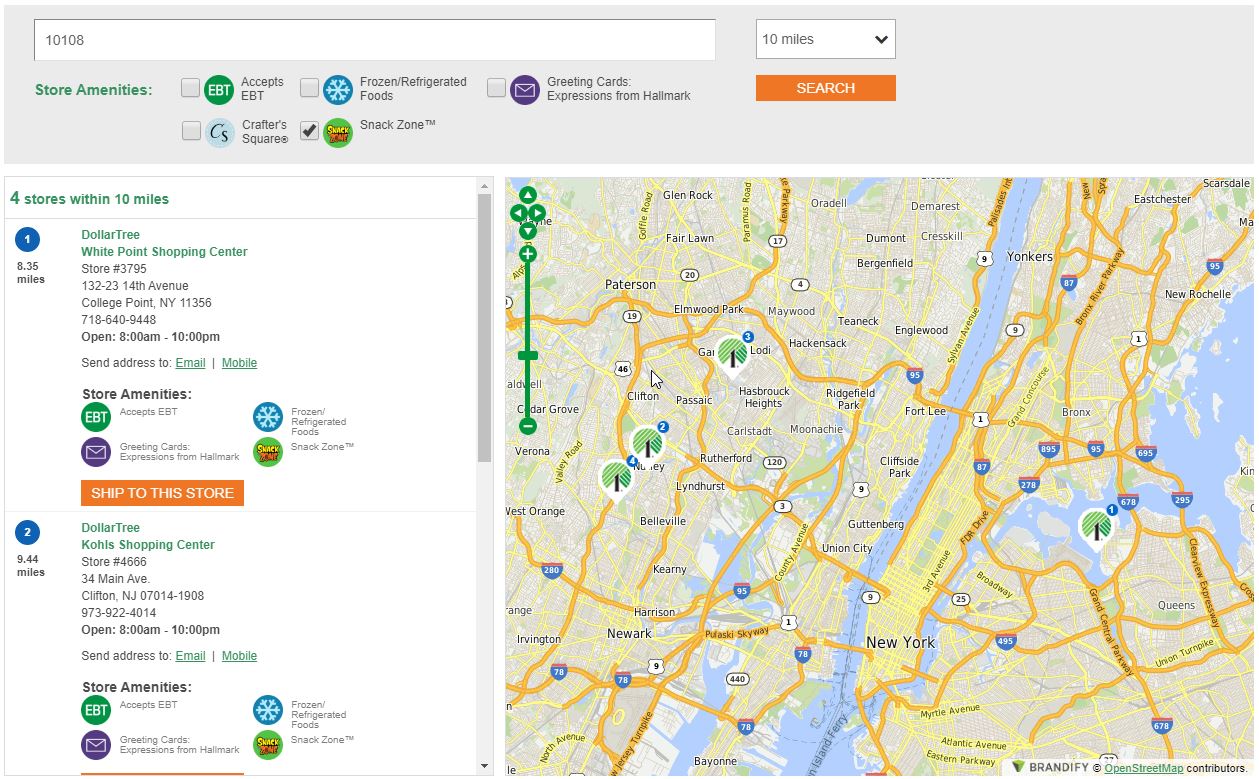1259x779 pixels.
Task: Click phone number 973-922-4014
Action: click(x=118, y=613)
